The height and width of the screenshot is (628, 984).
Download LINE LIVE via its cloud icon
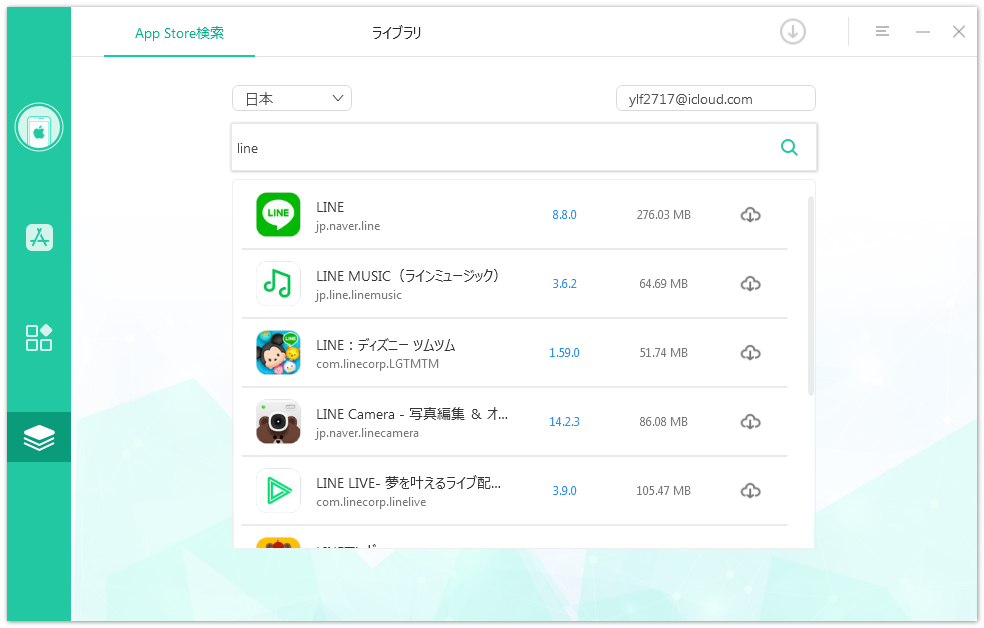click(x=751, y=491)
